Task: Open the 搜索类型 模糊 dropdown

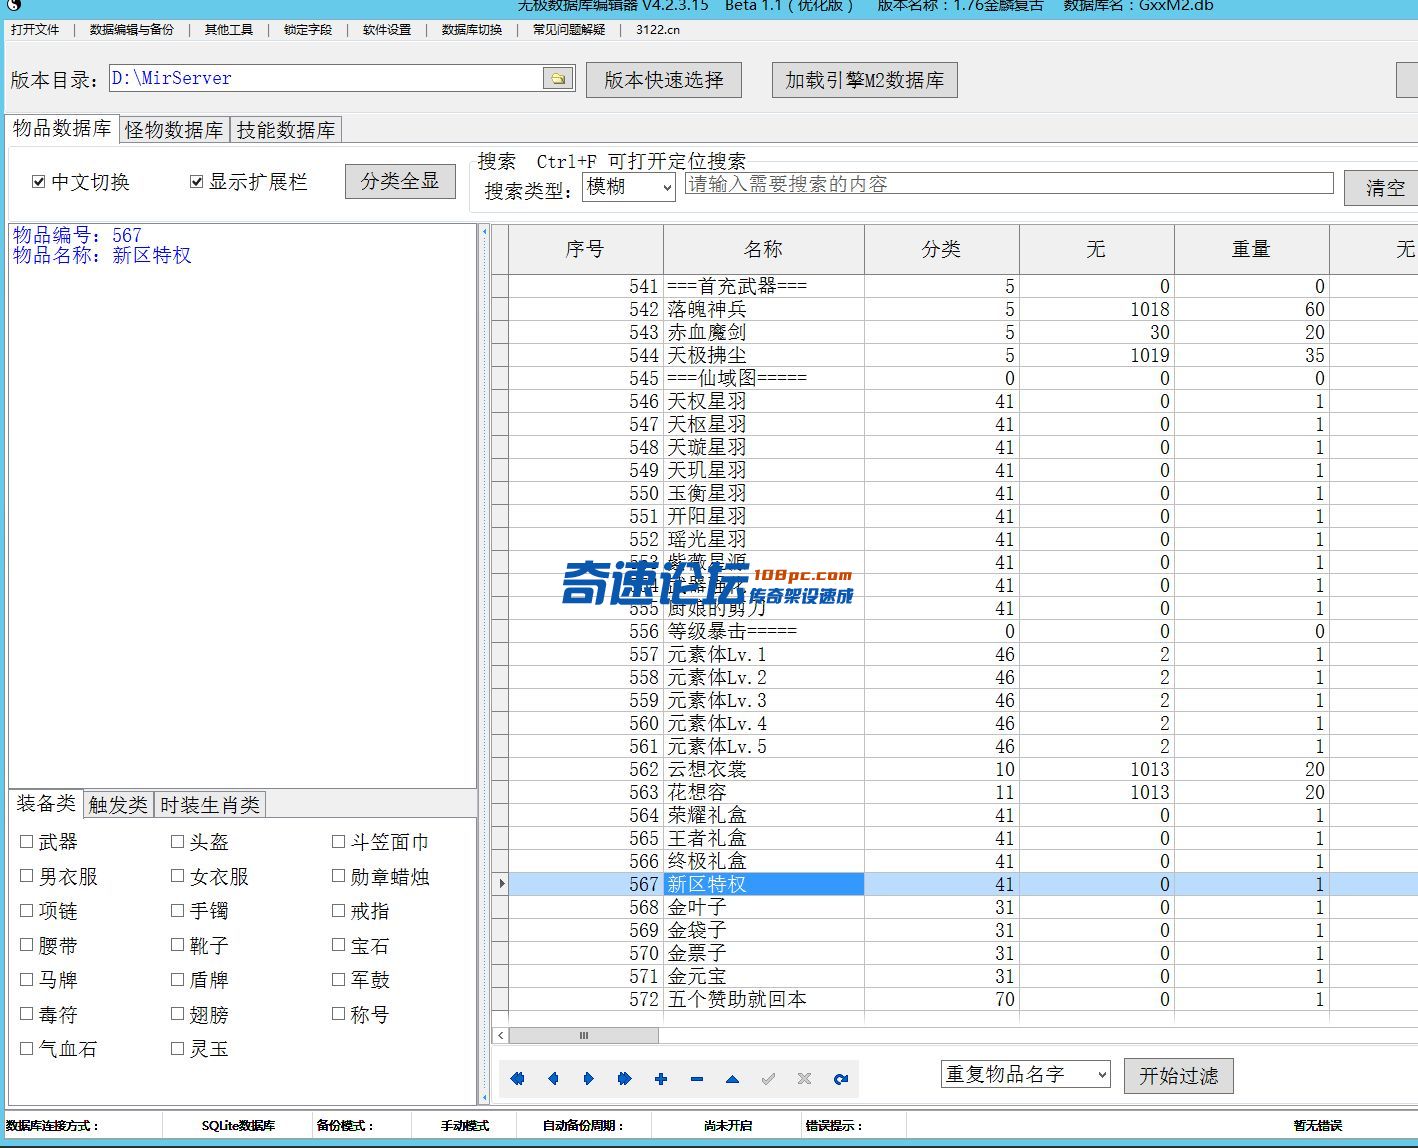Action: point(628,187)
